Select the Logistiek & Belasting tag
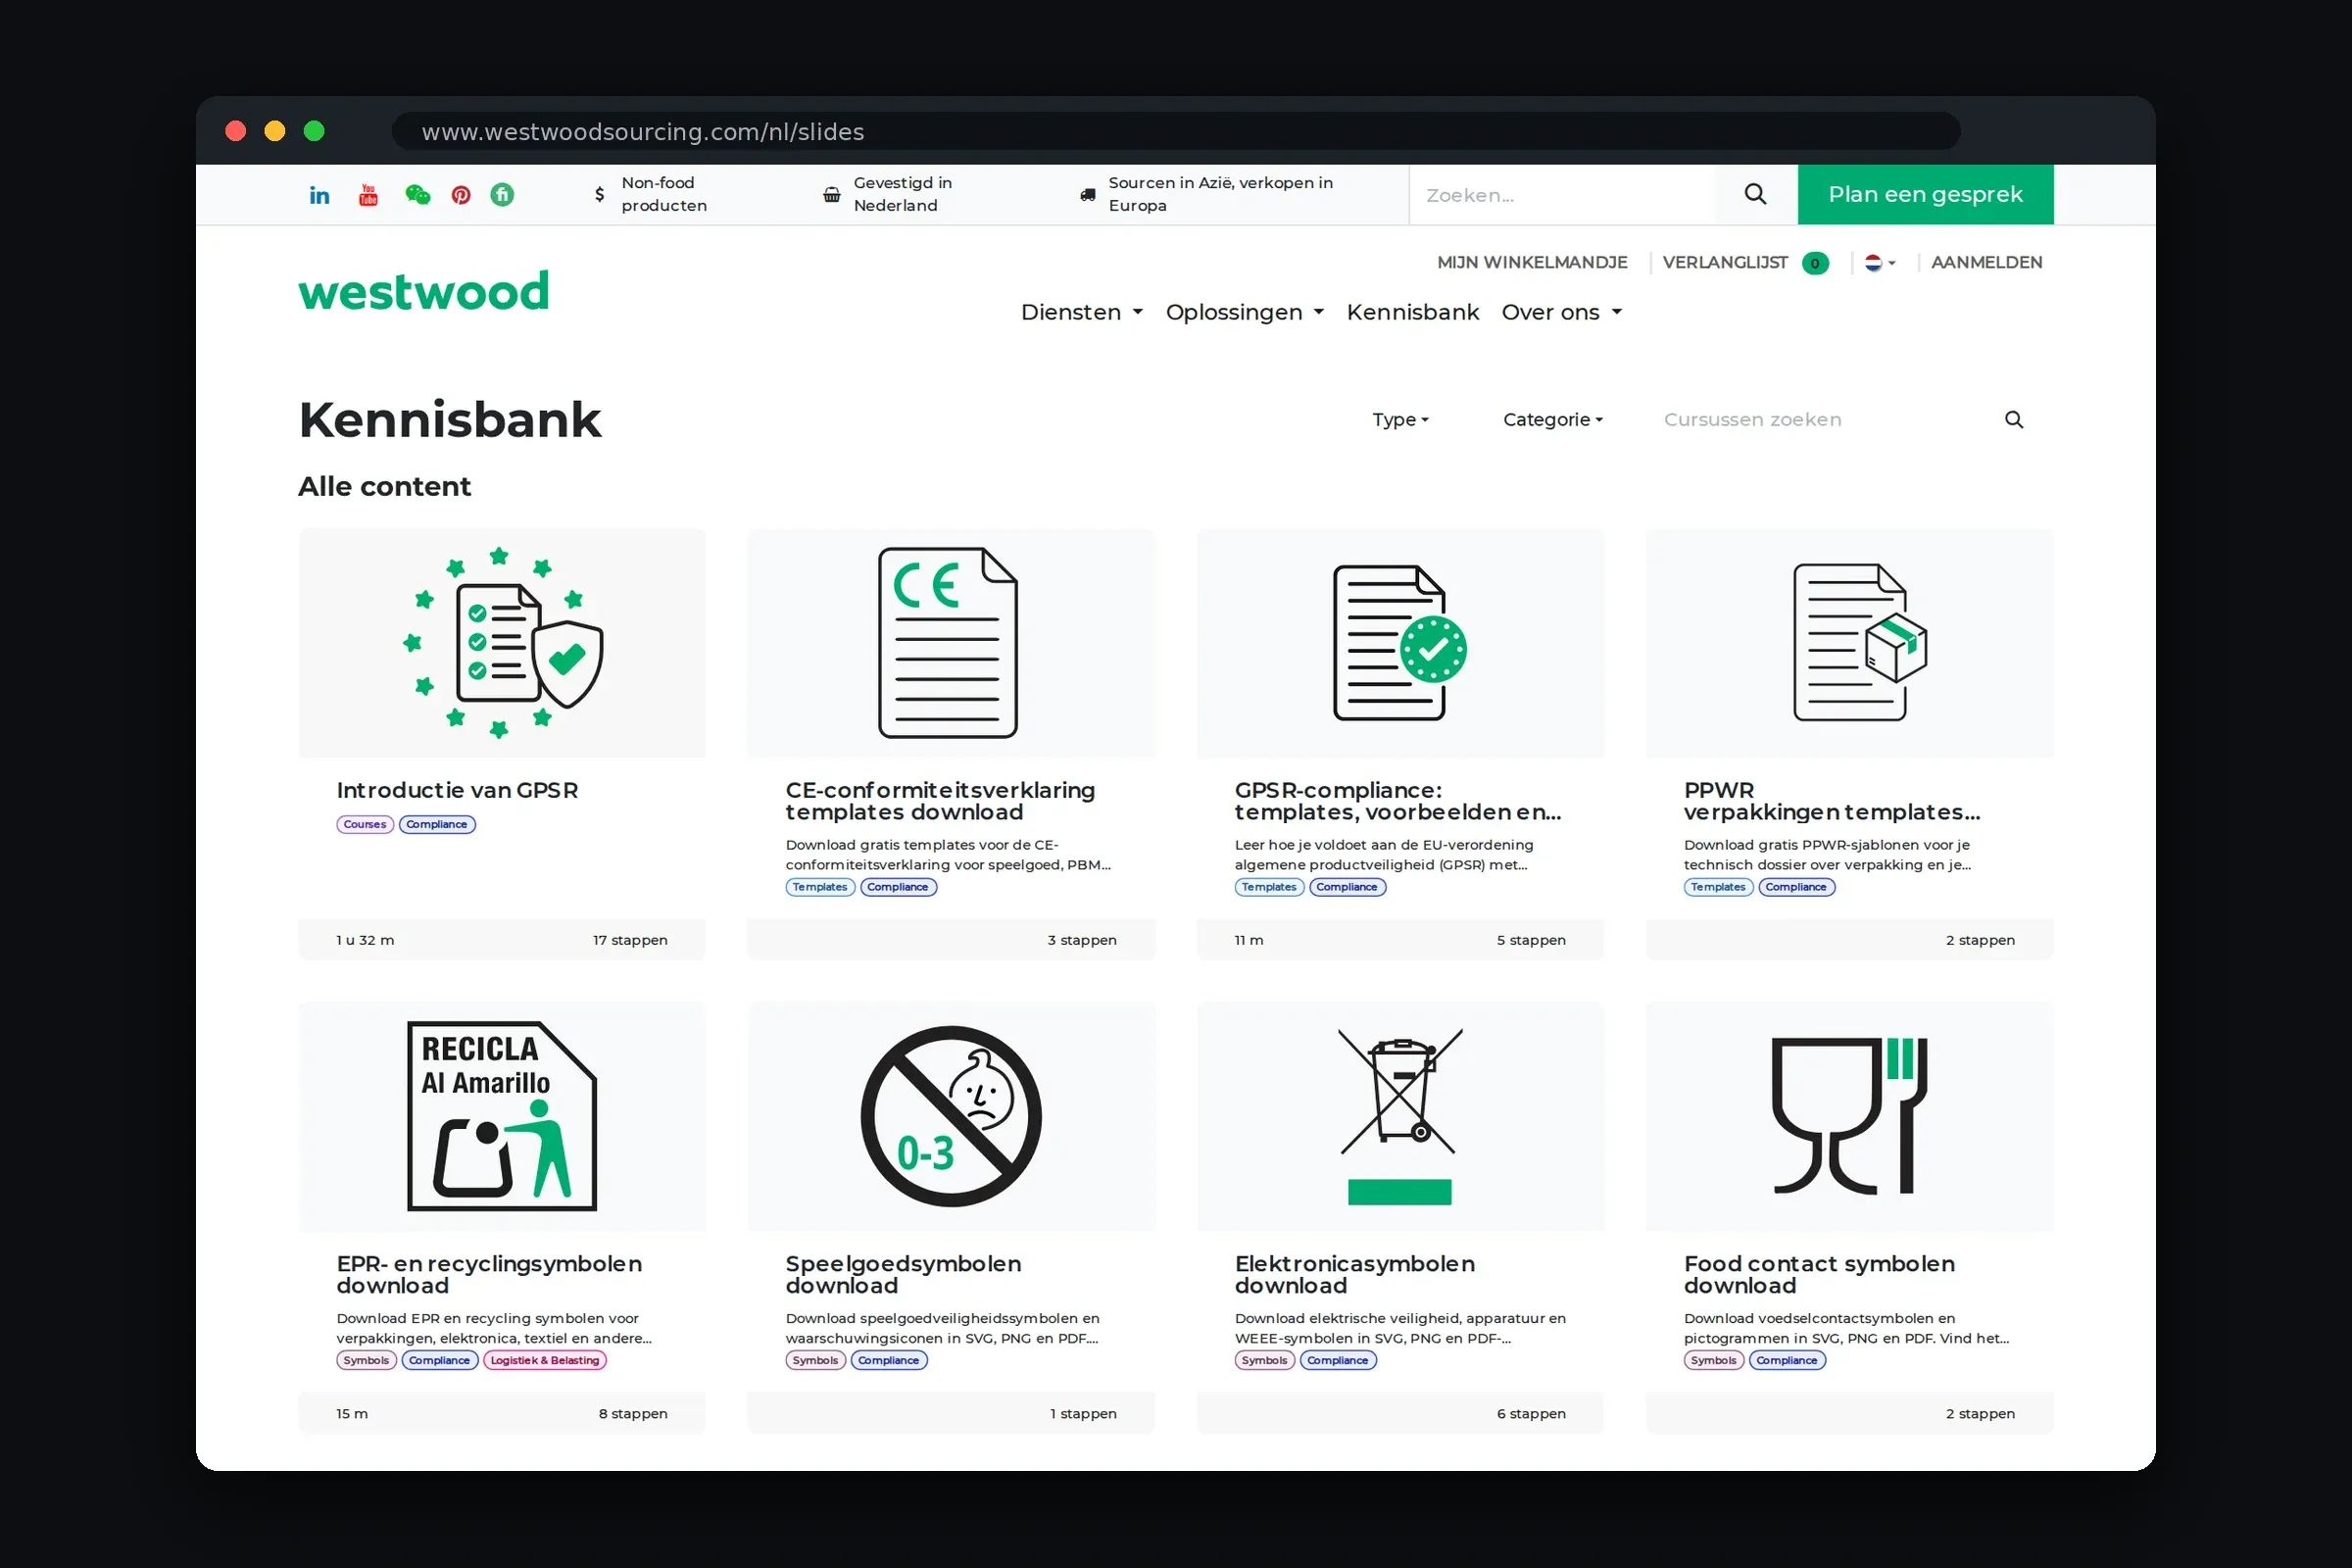The width and height of the screenshot is (2352, 1568). pos(545,1360)
